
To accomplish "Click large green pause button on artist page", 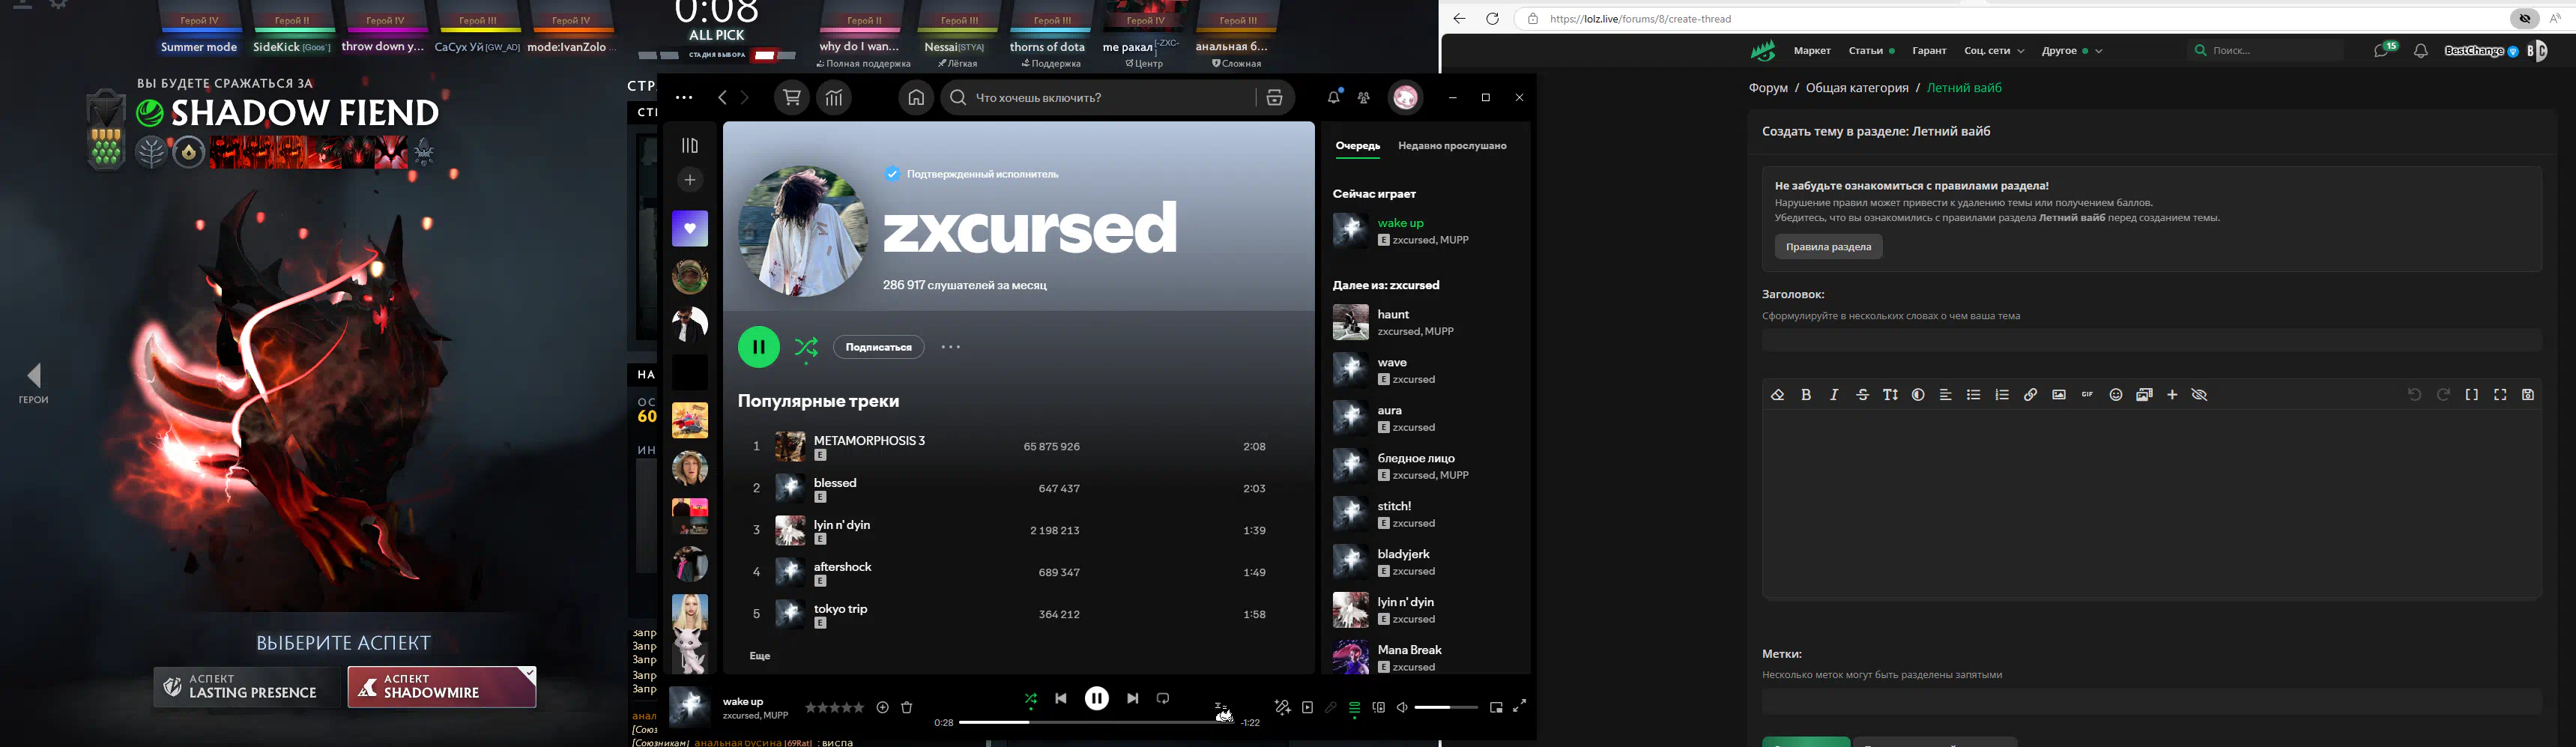I will (x=759, y=347).
